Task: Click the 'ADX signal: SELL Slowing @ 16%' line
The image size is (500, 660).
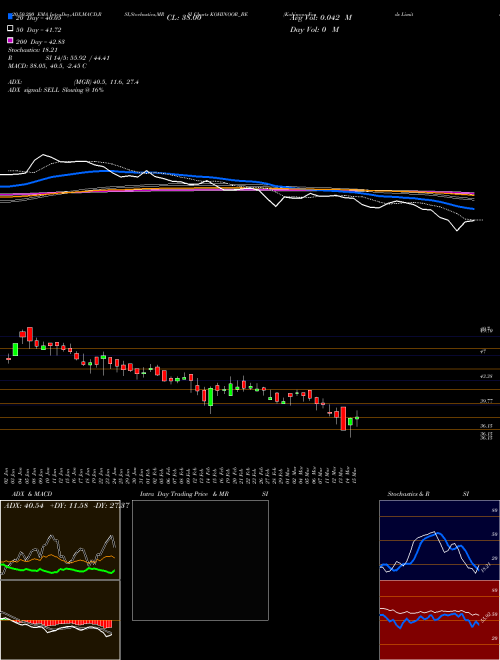Action: pos(56,90)
